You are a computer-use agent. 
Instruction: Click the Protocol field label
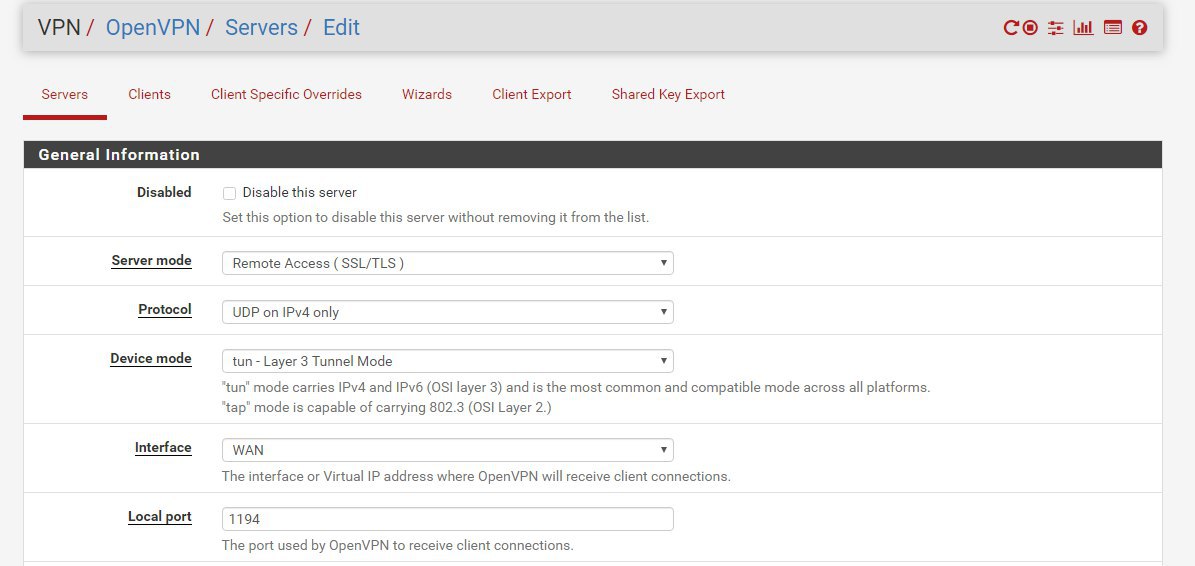click(x=165, y=309)
